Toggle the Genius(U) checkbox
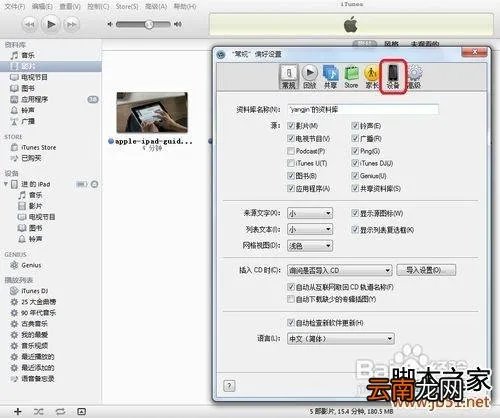The height and width of the screenshot is (418, 500). pyautogui.click(x=355, y=176)
